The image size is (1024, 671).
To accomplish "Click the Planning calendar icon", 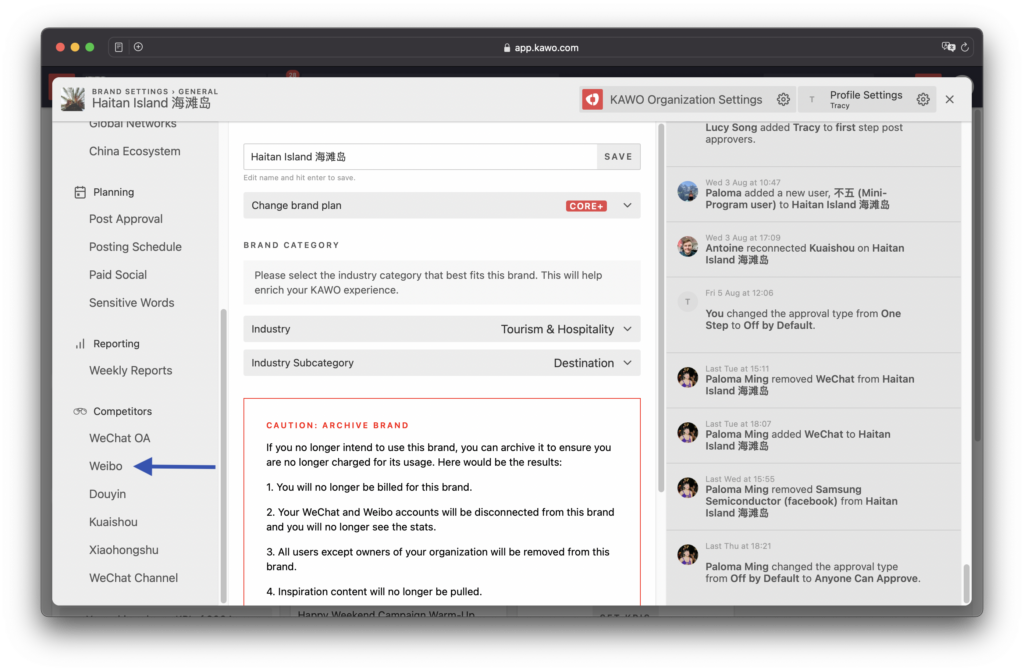I will 80,192.
